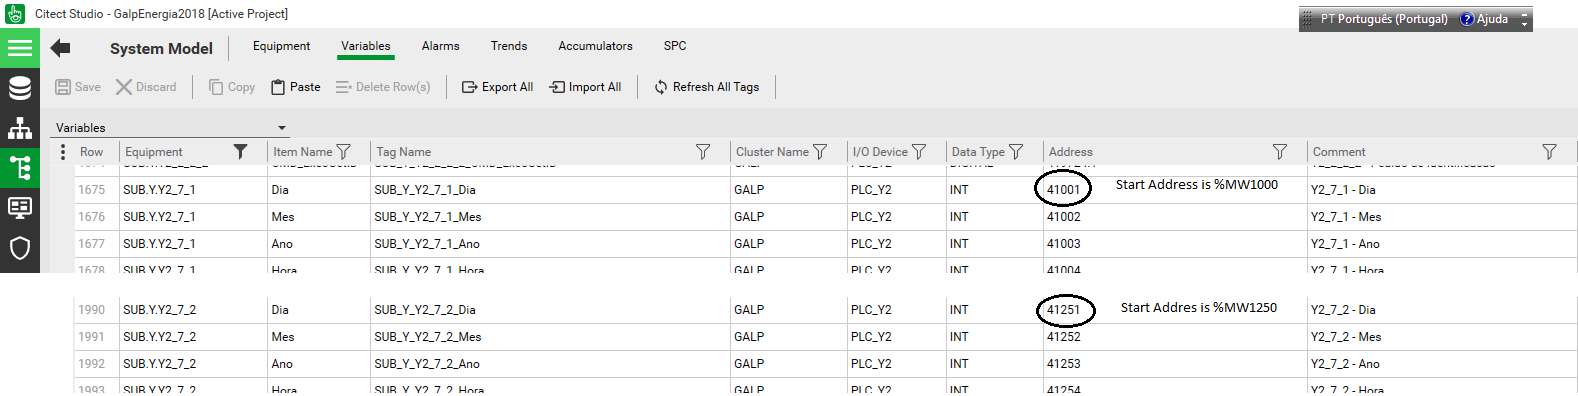Open the Trends tab
This screenshot has width=1578, height=396.
click(x=509, y=46)
